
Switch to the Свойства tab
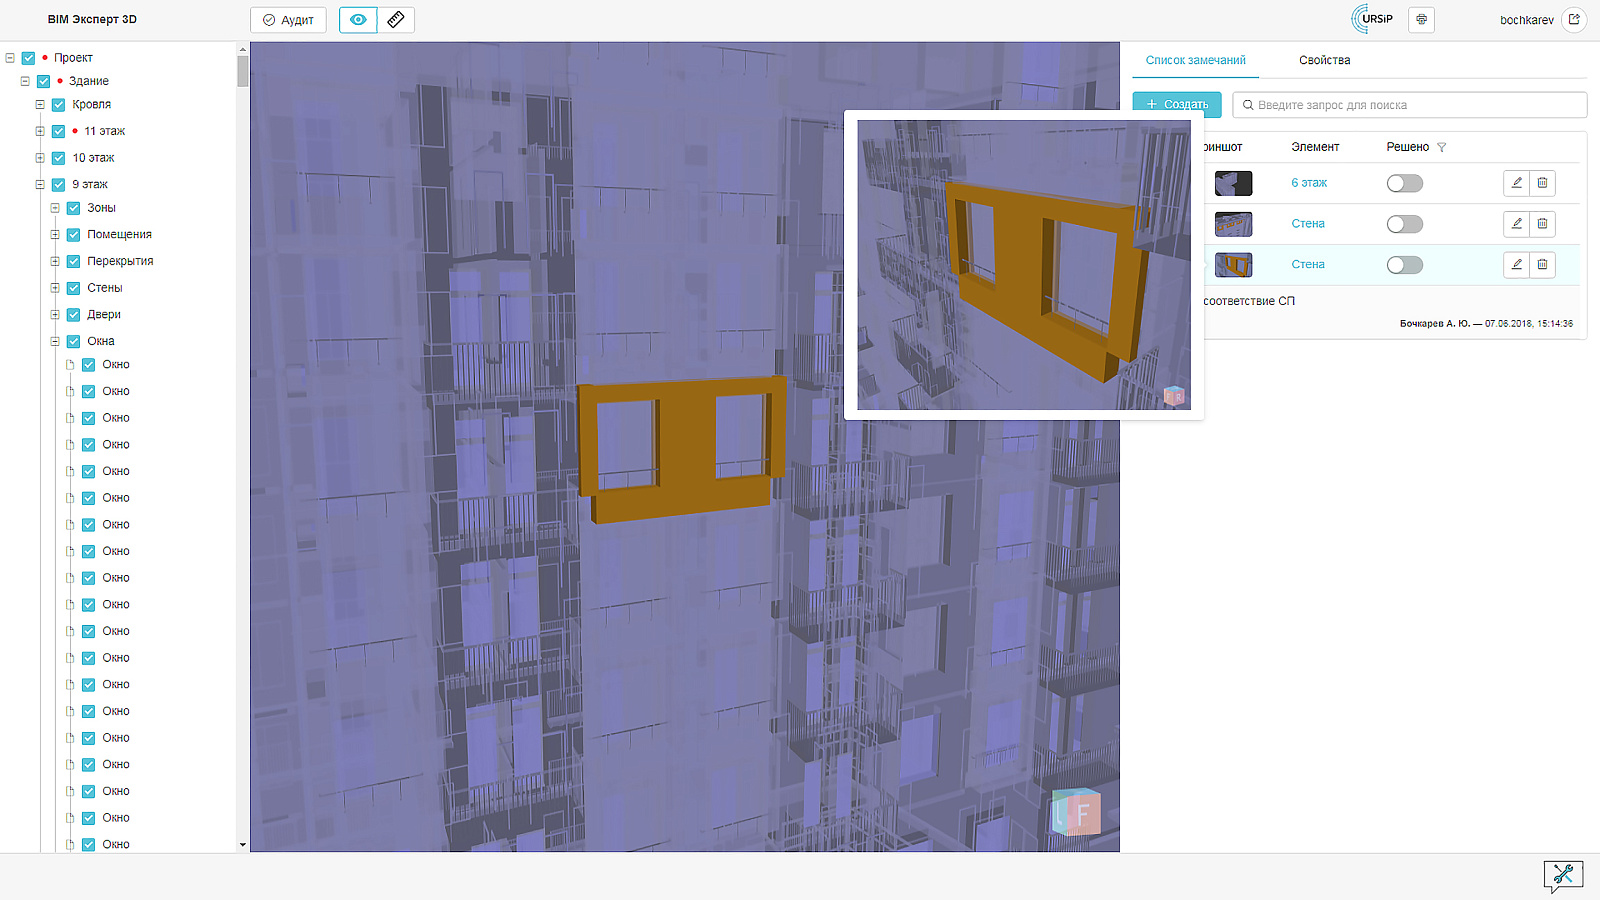1324,60
